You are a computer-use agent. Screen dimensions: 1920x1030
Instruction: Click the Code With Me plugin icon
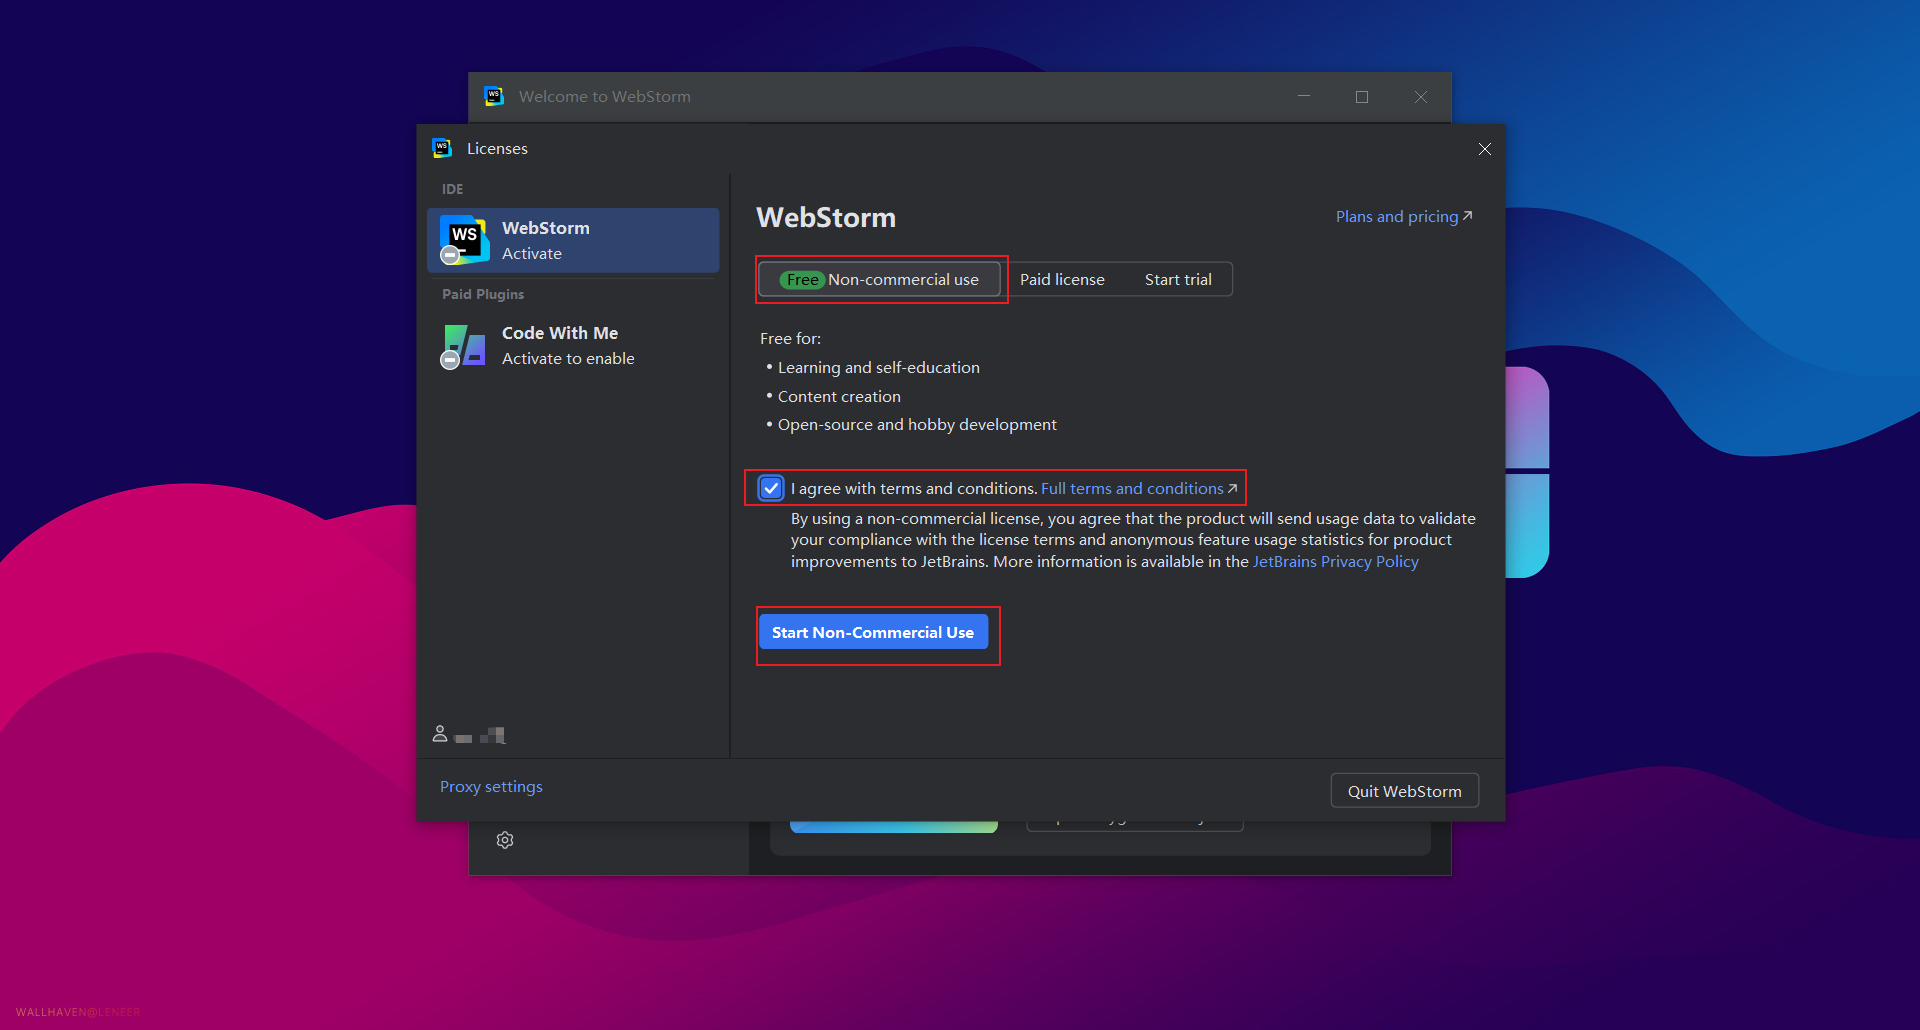click(464, 346)
